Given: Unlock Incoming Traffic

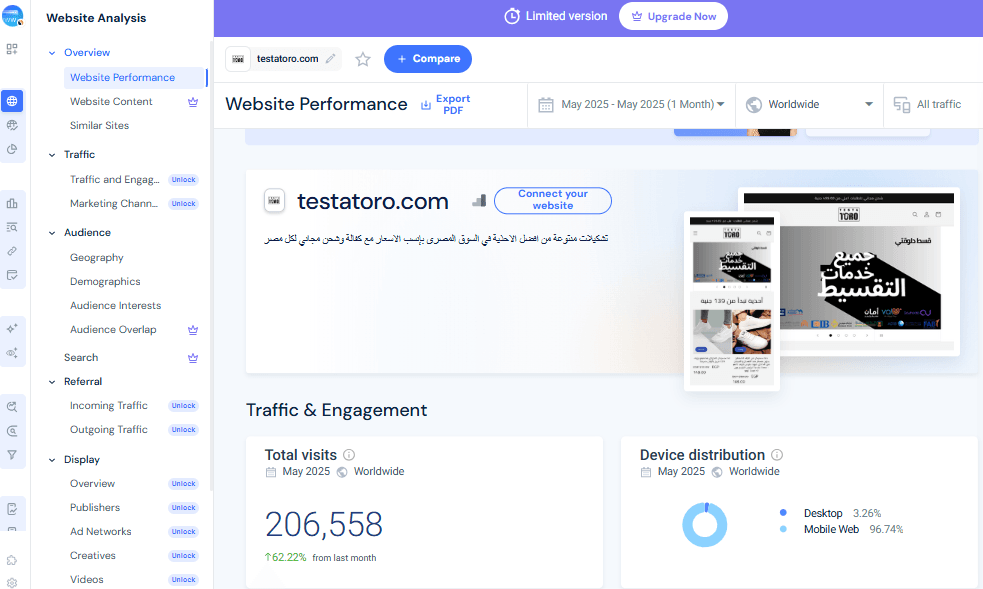Looking at the screenshot, I should point(184,406).
